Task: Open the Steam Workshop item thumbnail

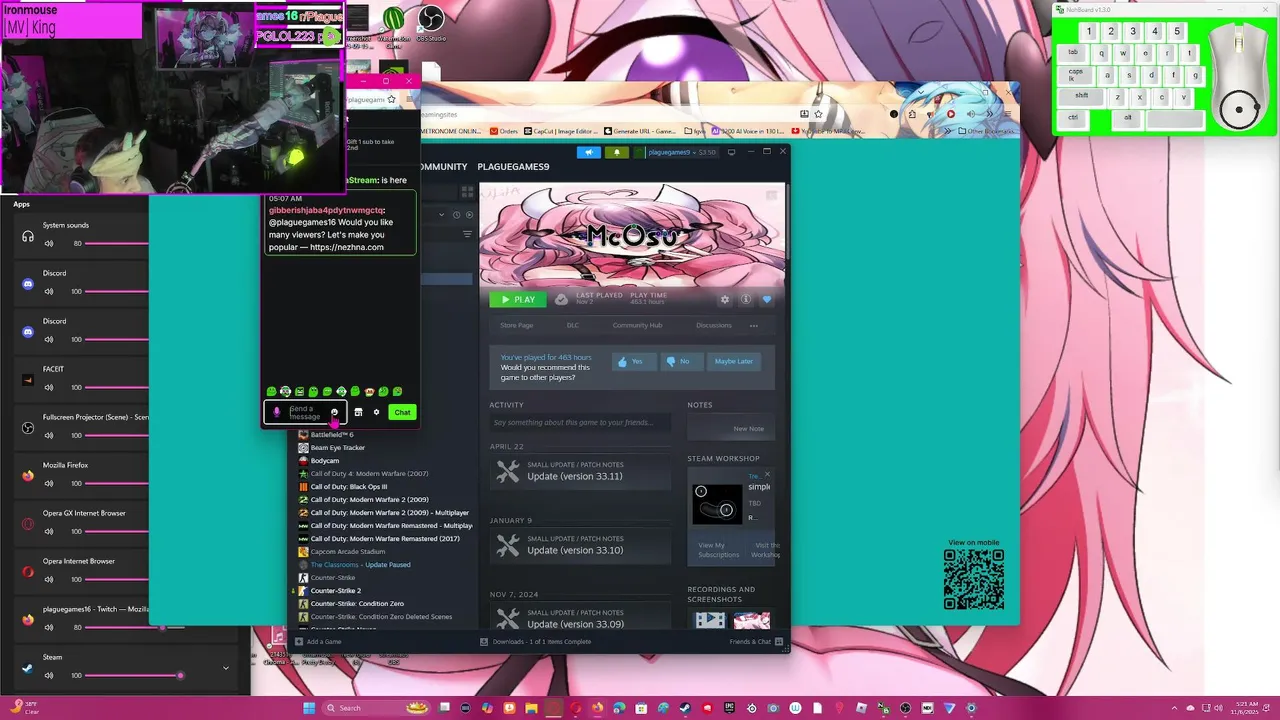Action: tap(717, 503)
